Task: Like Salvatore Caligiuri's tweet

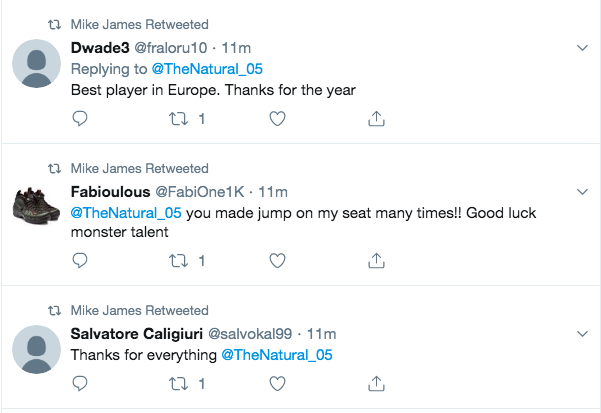Action: coord(279,383)
